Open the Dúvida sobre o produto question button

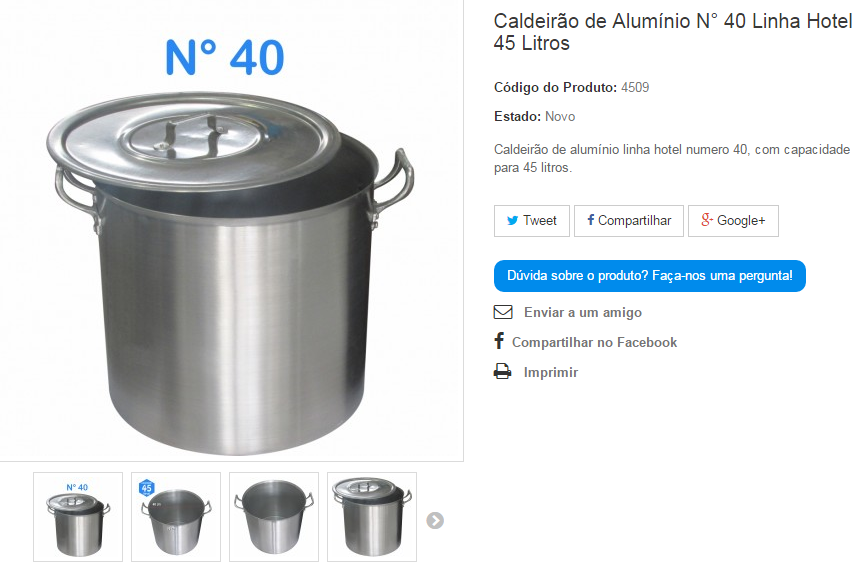pyautogui.click(x=649, y=276)
